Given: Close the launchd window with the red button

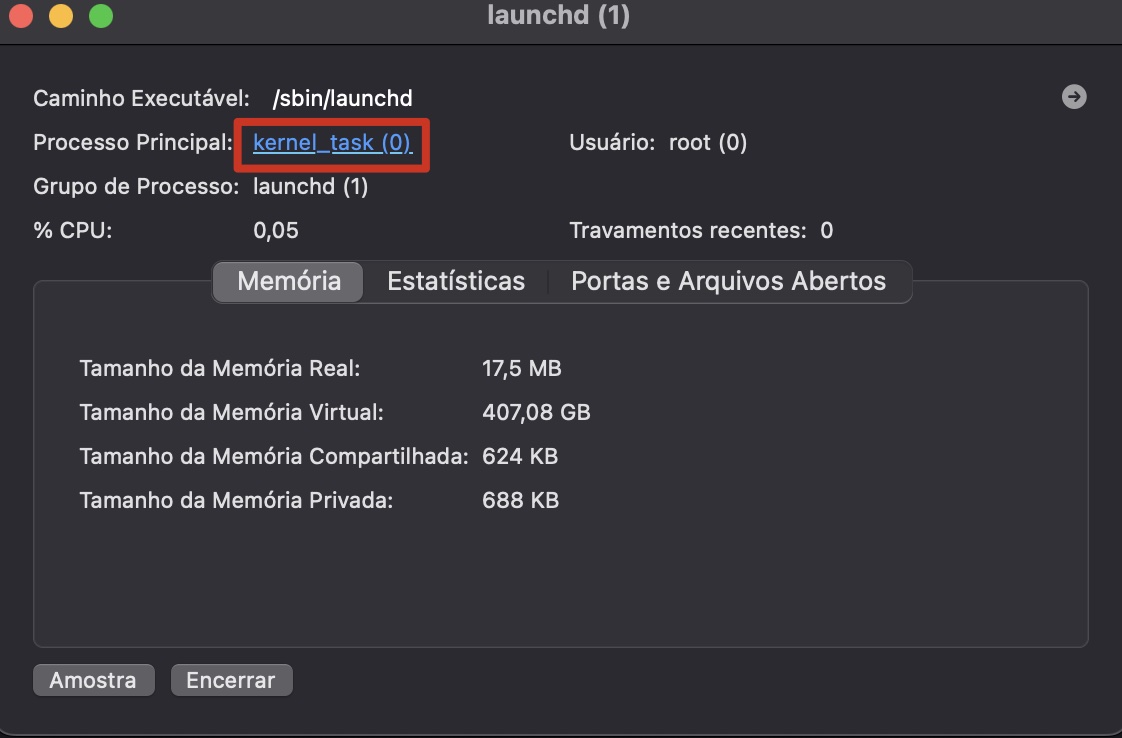Looking at the screenshot, I should (x=21, y=16).
